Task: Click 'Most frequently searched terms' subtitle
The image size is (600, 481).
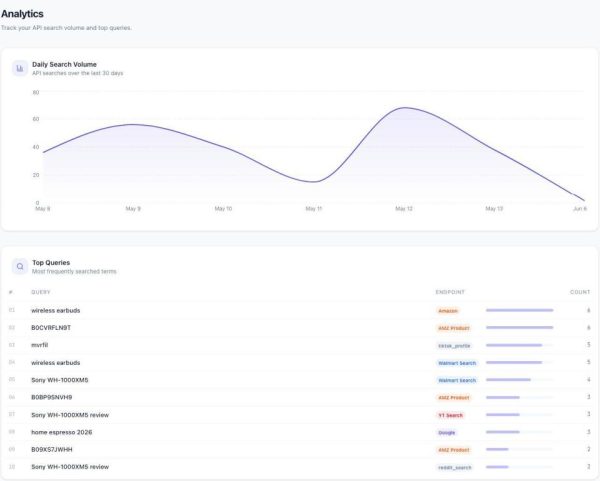Action: (74, 271)
